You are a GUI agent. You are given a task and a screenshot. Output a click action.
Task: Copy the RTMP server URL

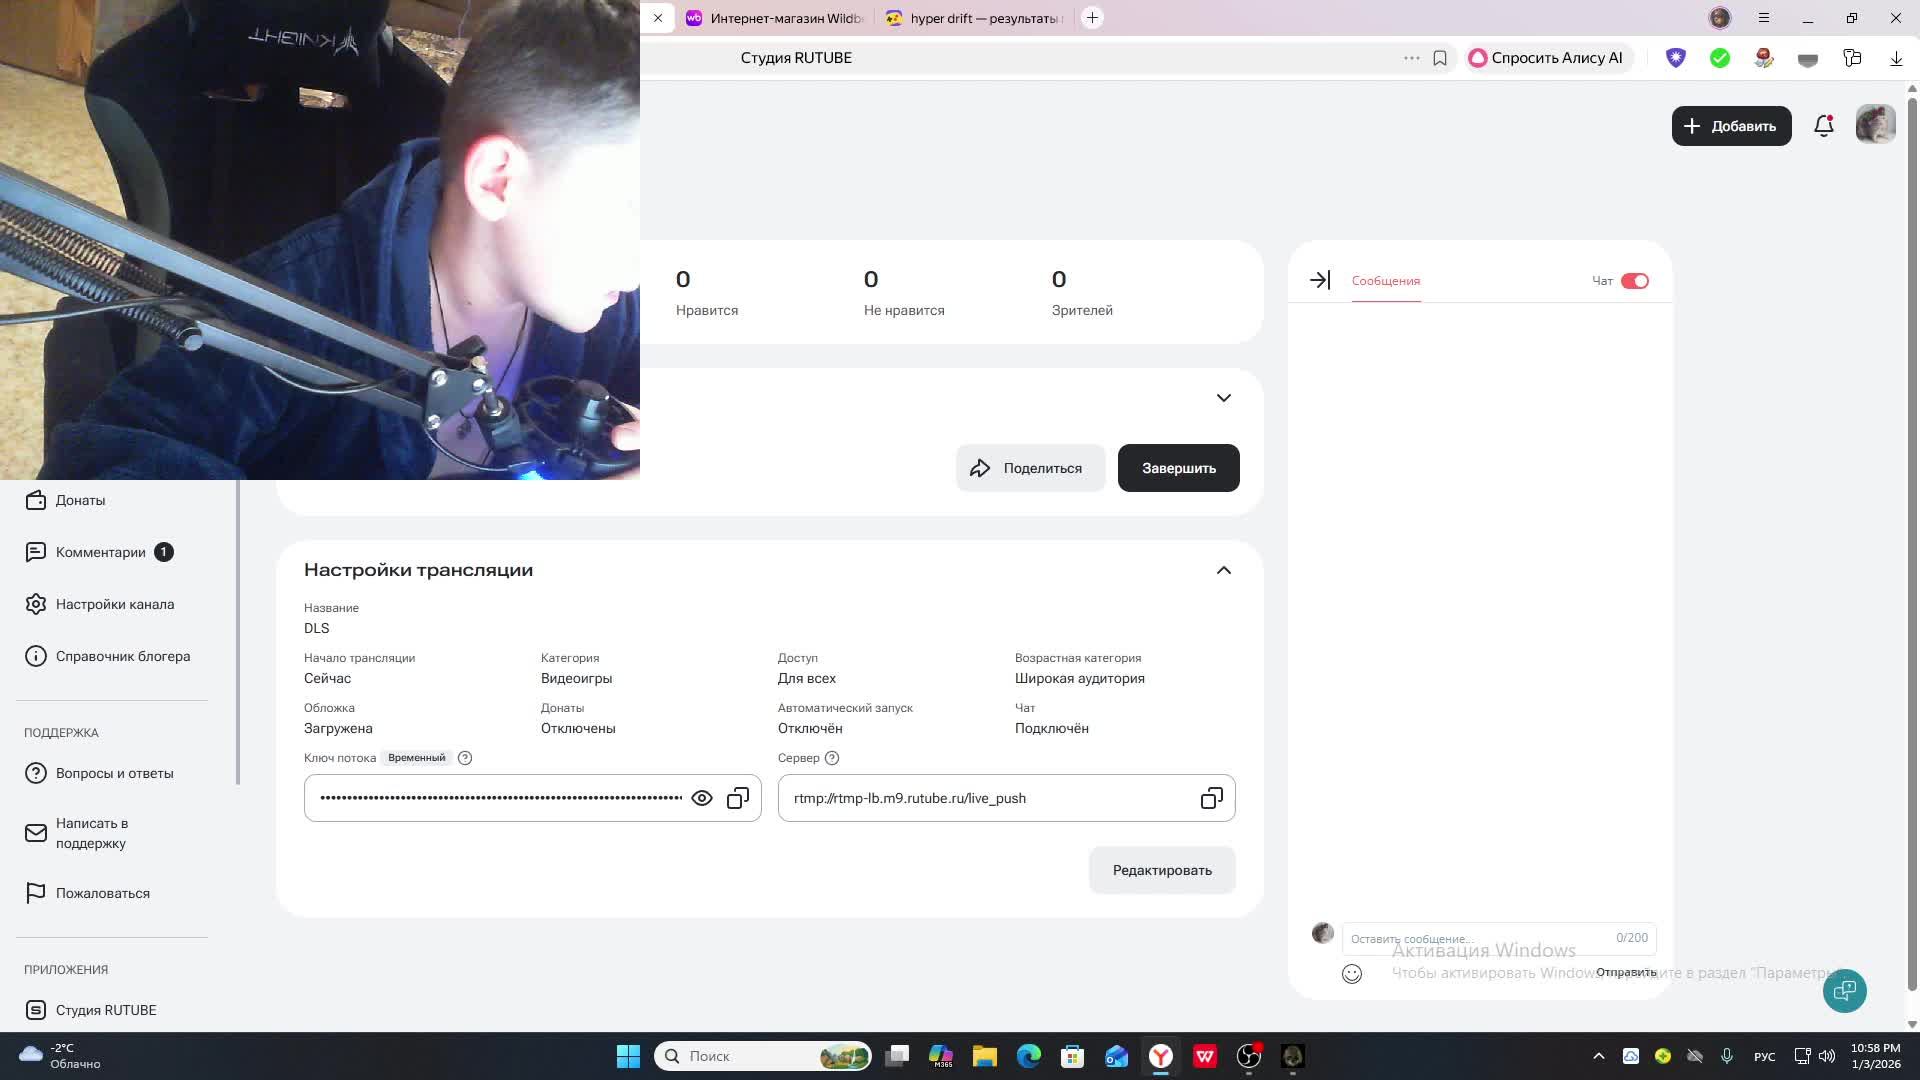1211,798
